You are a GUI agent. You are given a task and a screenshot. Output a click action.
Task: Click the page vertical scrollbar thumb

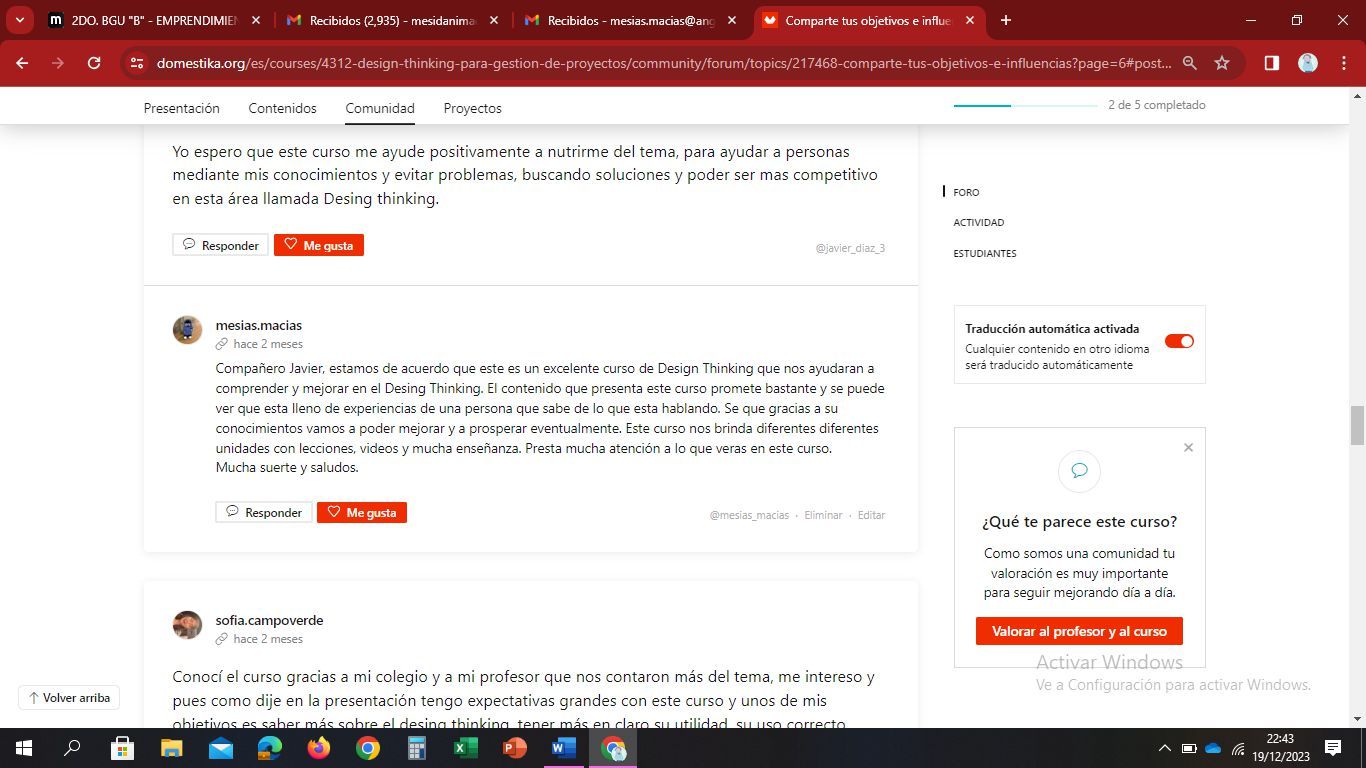pyautogui.click(x=1357, y=426)
